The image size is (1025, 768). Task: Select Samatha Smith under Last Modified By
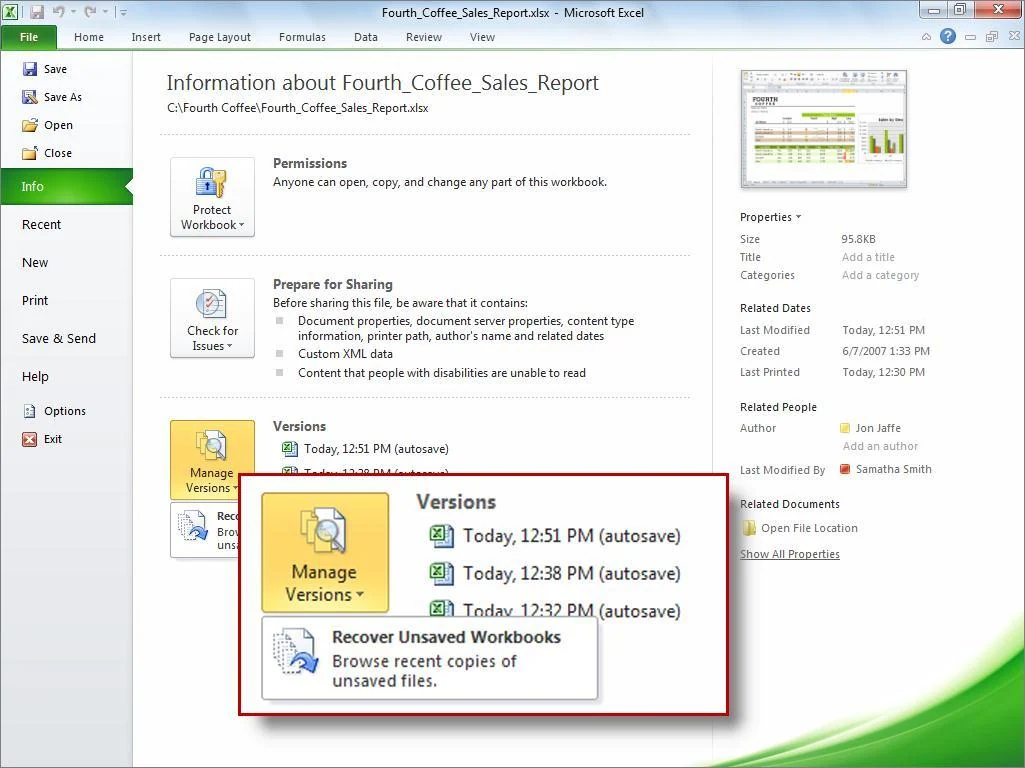[x=886, y=469]
